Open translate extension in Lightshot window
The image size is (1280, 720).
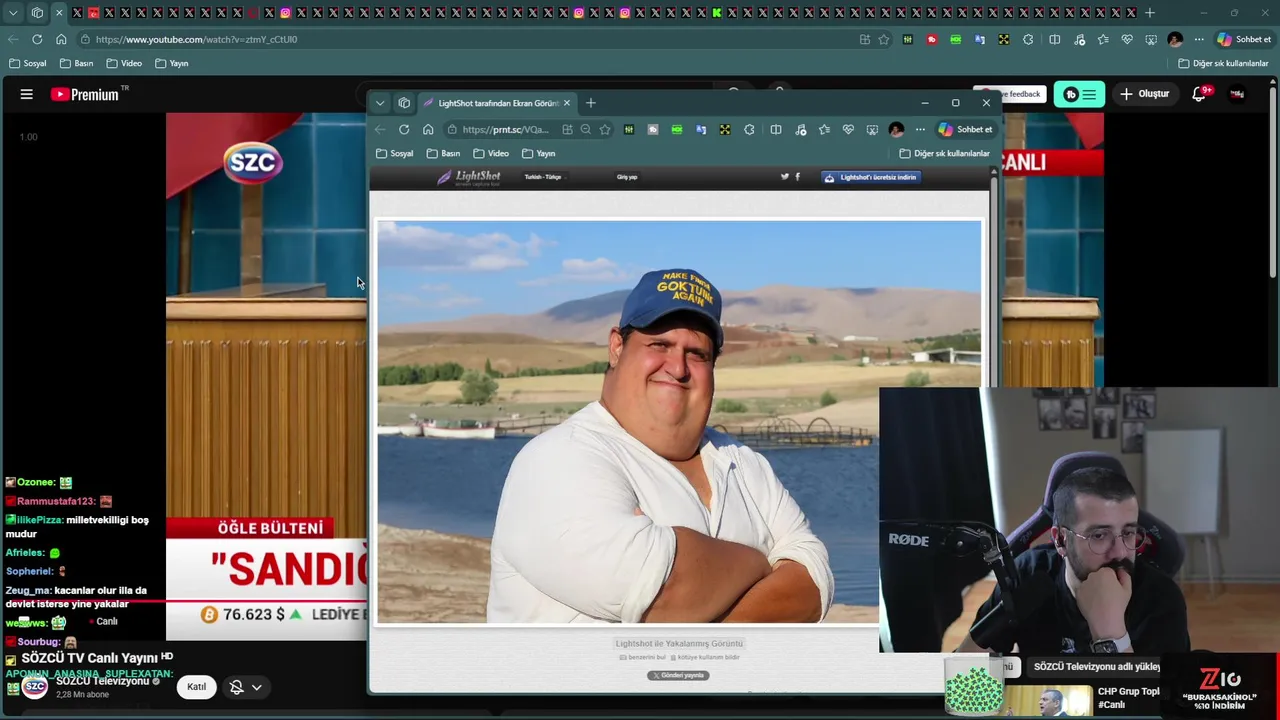coord(701,129)
